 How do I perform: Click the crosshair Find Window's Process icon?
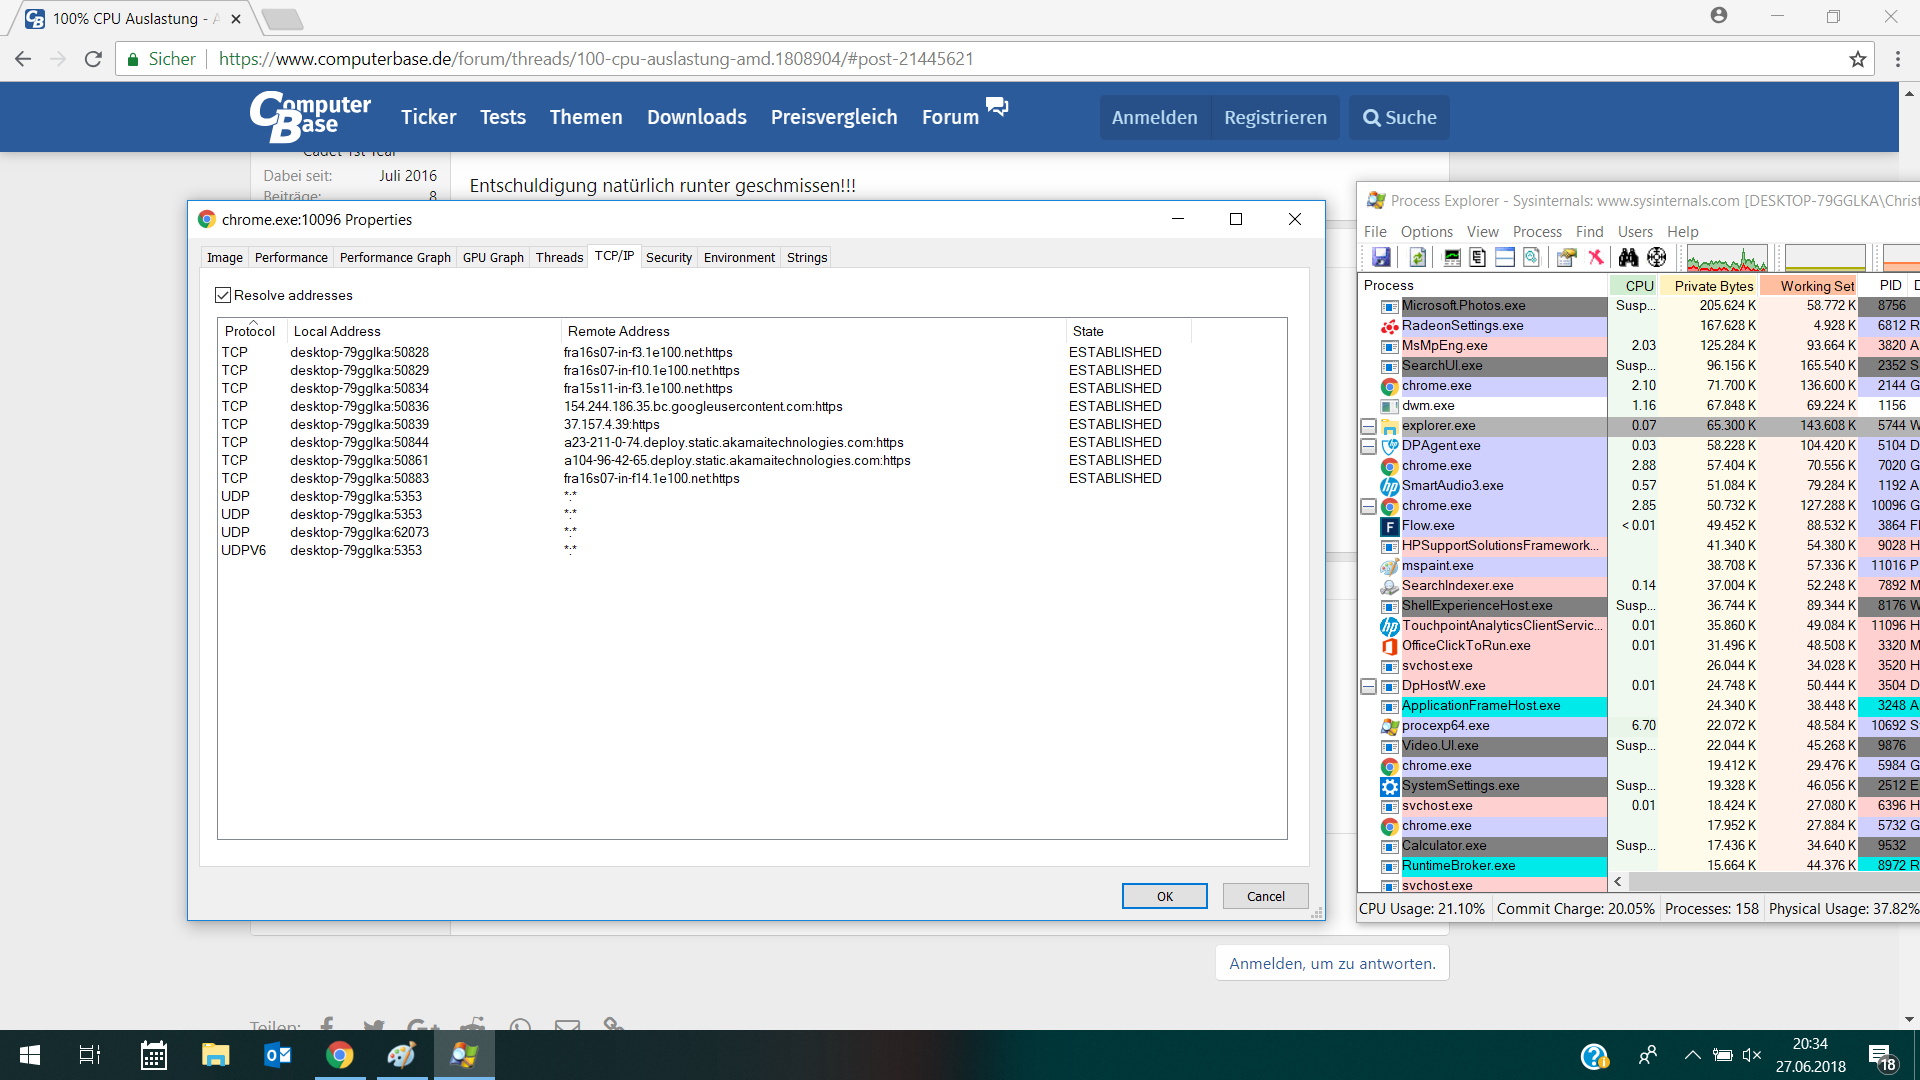pyautogui.click(x=1657, y=258)
